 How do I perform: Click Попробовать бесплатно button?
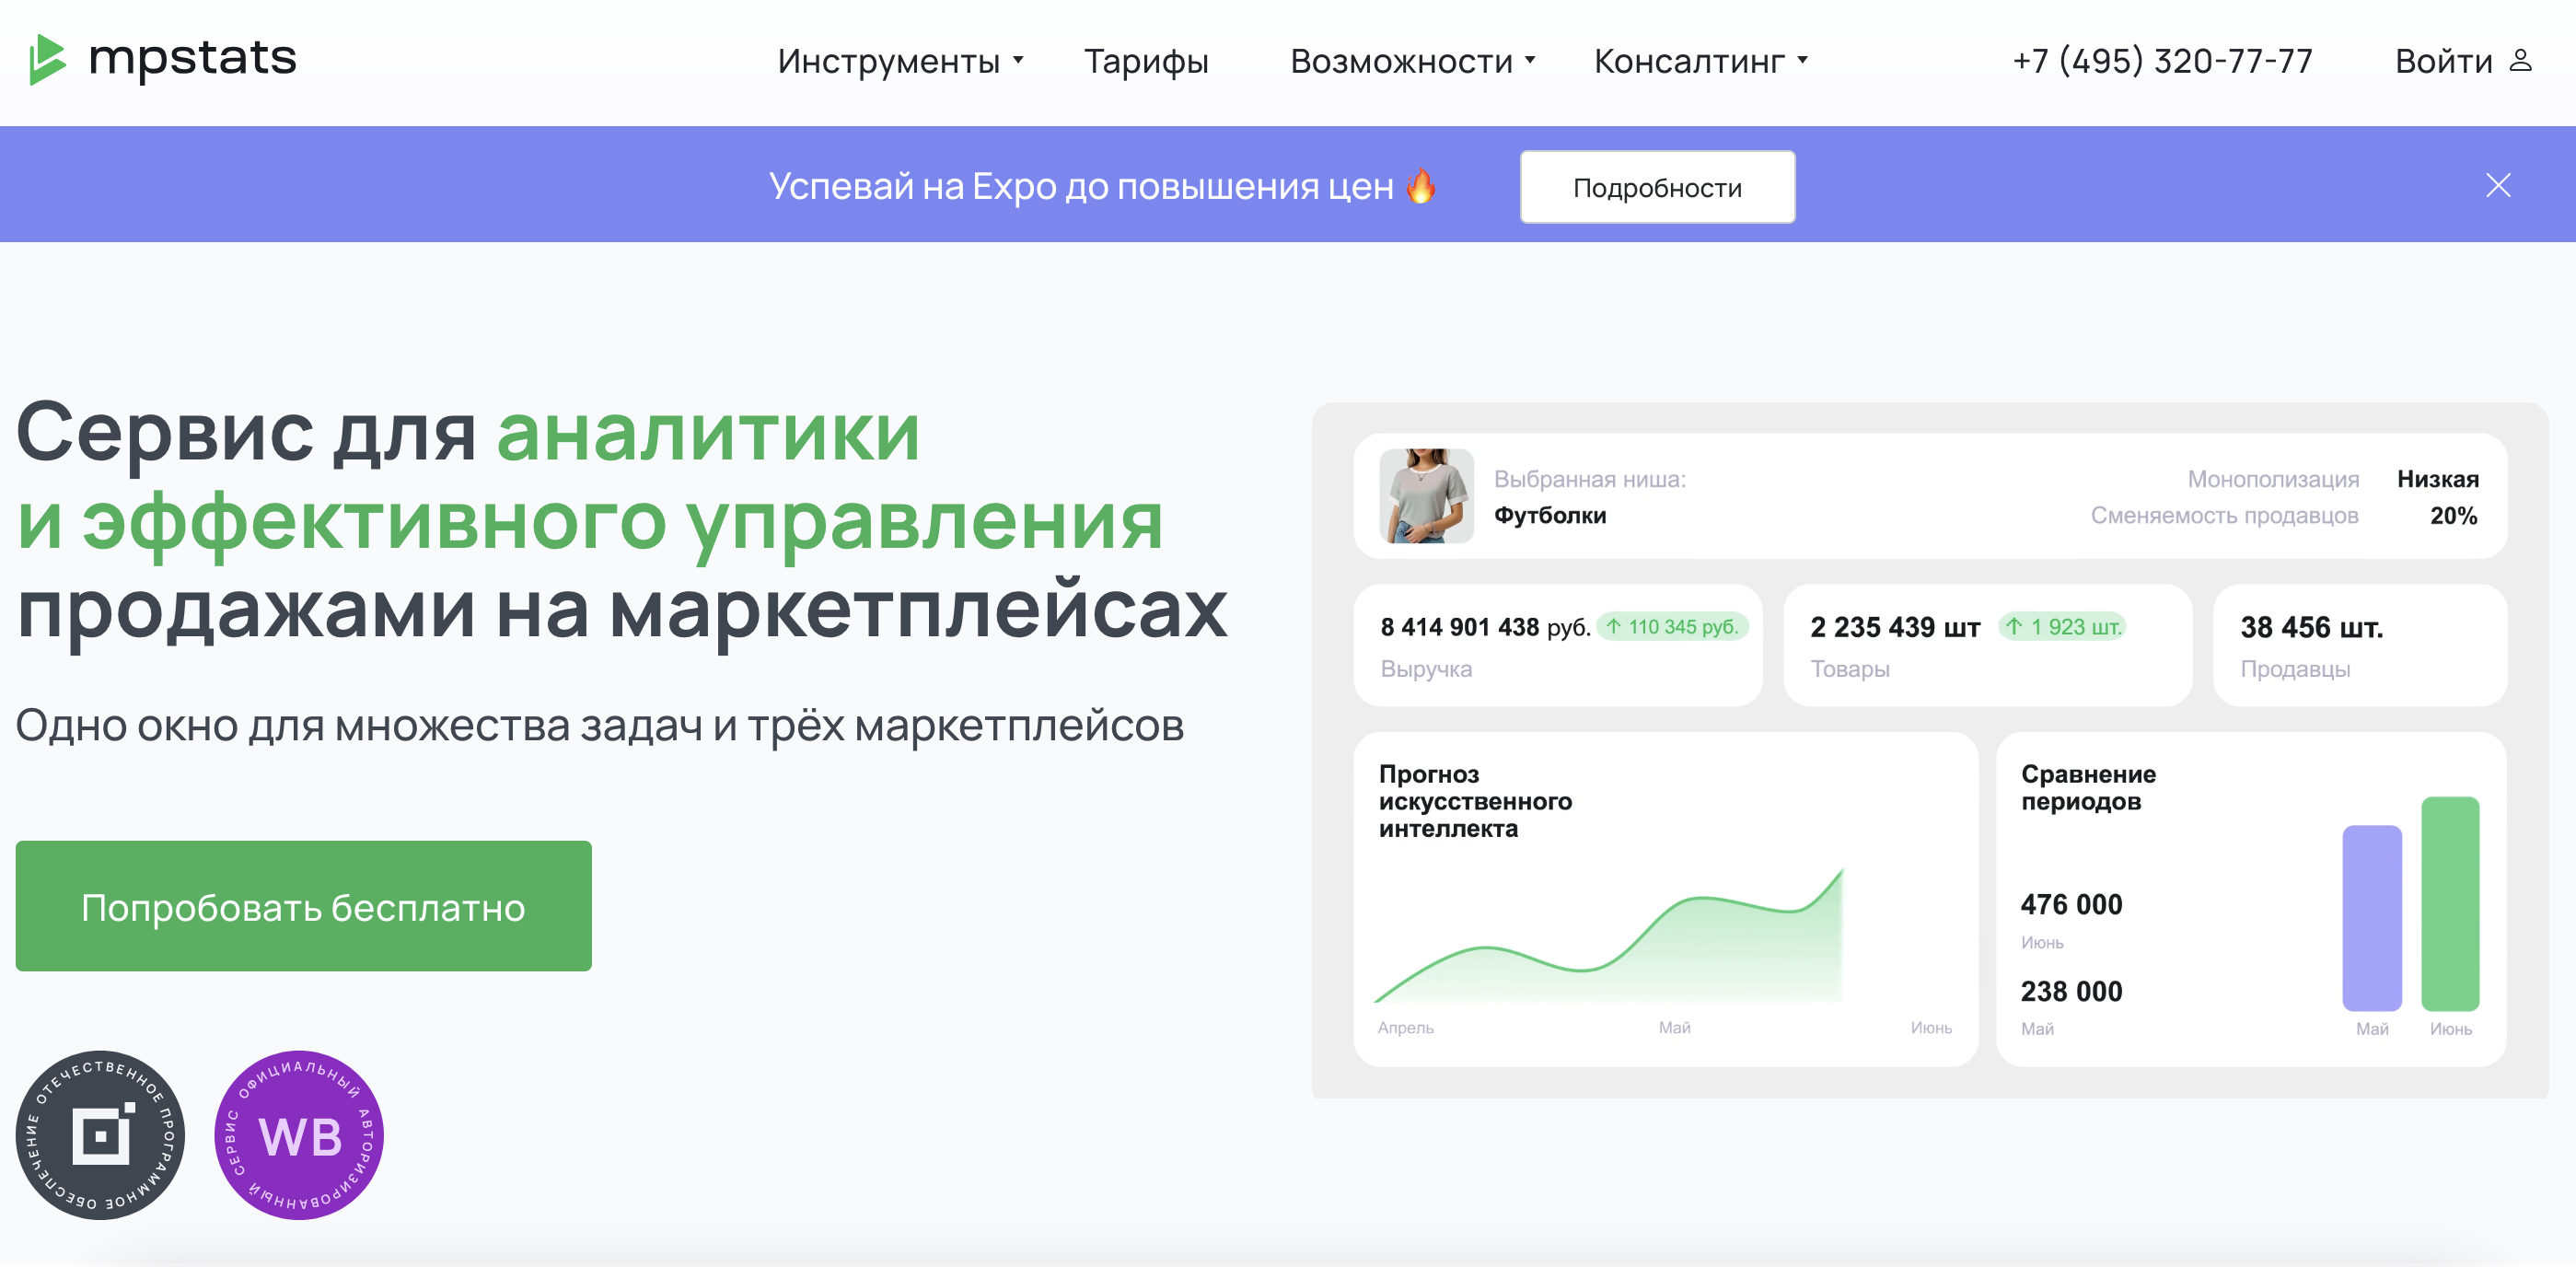[303, 906]
